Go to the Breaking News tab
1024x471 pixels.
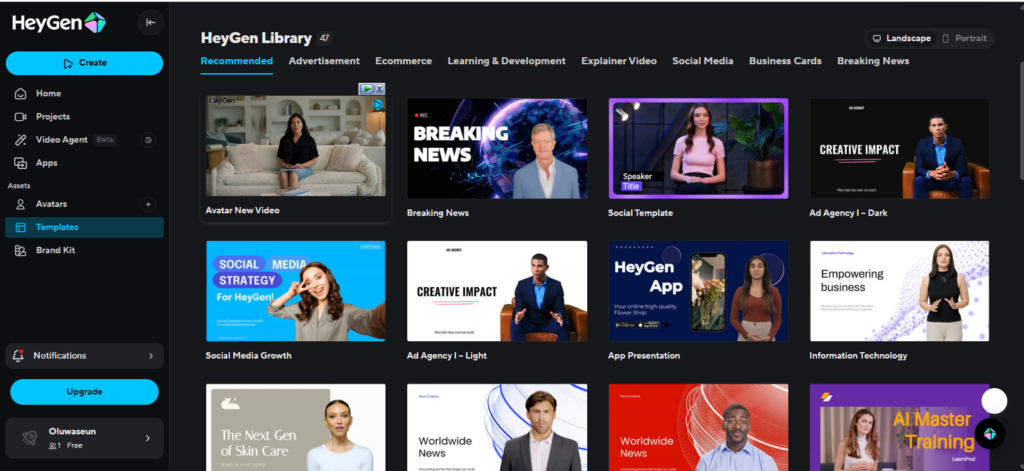pos(872,61)
